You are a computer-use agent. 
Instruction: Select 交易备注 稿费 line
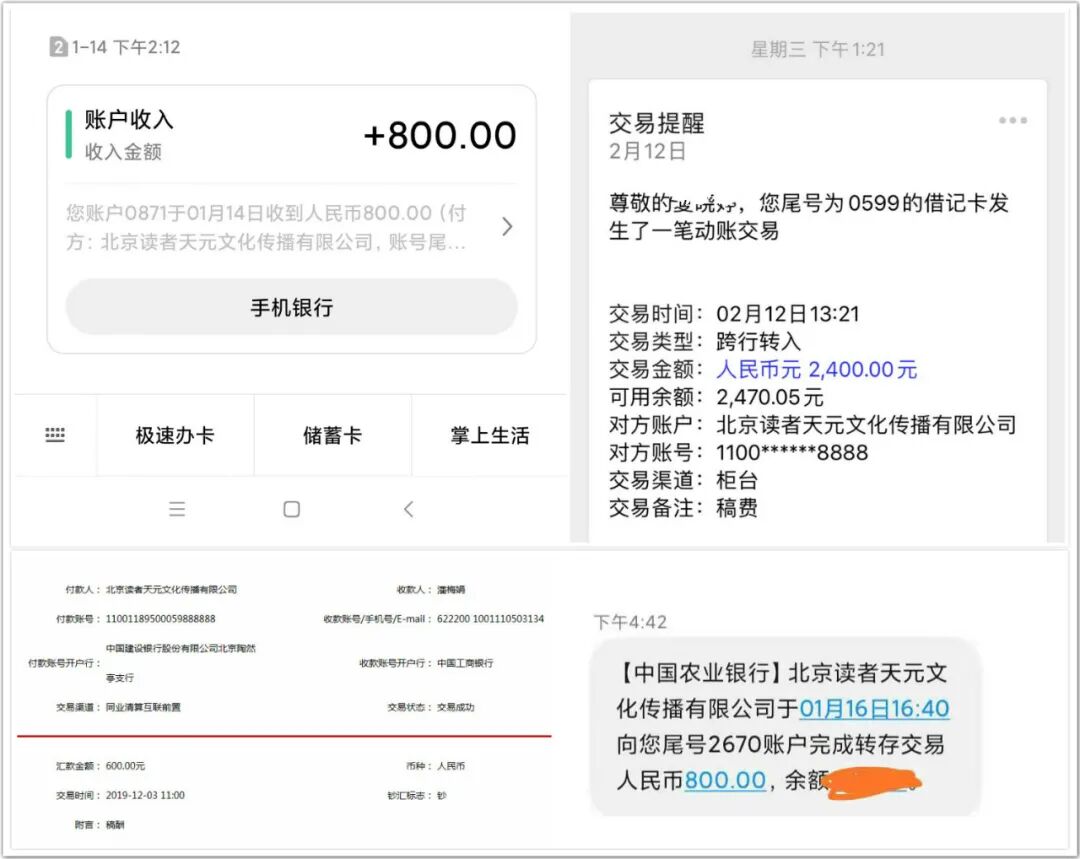pos(683,508)
